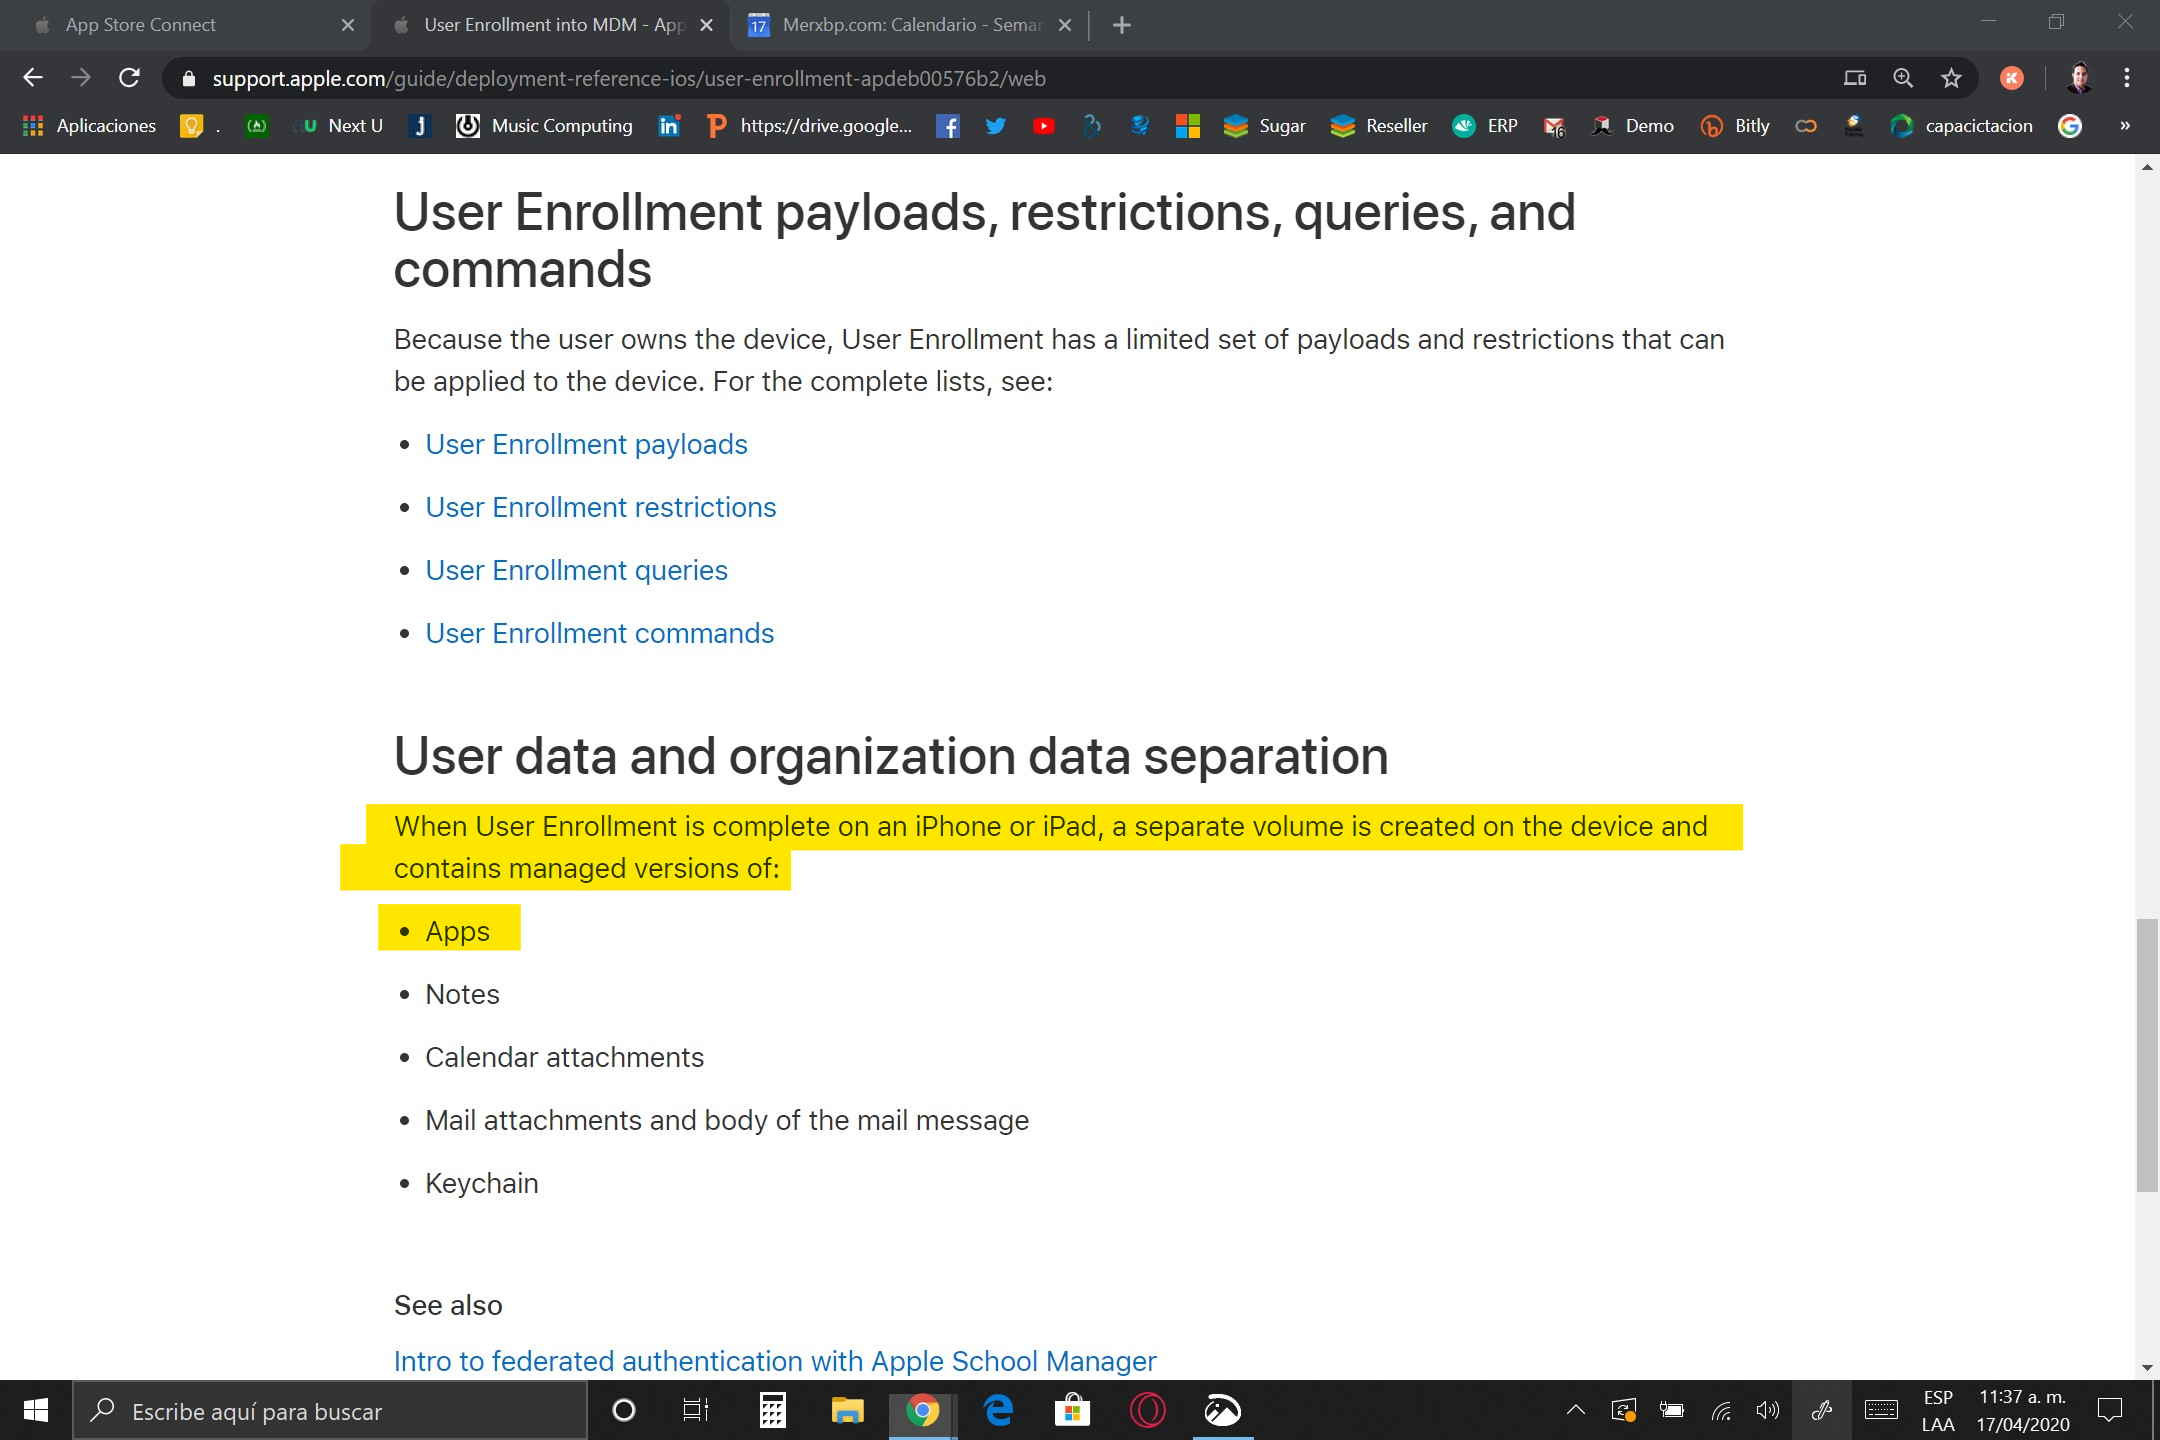Open the Windows taskbar search box
The width and height of the screenshot is (2160, 1440).
(330, 1411)
